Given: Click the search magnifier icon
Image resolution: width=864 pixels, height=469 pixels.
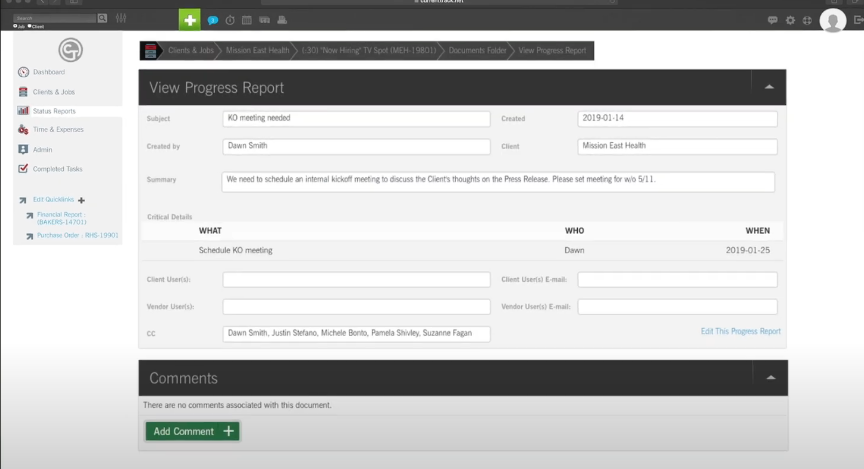Looking at the screenshot, I should click(103, 18).
